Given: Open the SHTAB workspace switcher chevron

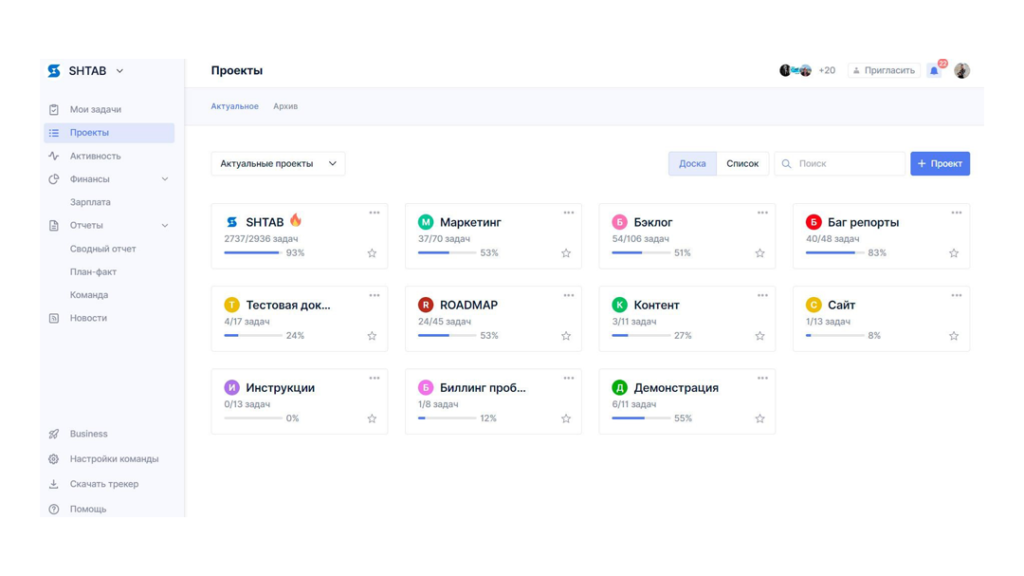Looking at the screenshot, I should pos(120,71).
